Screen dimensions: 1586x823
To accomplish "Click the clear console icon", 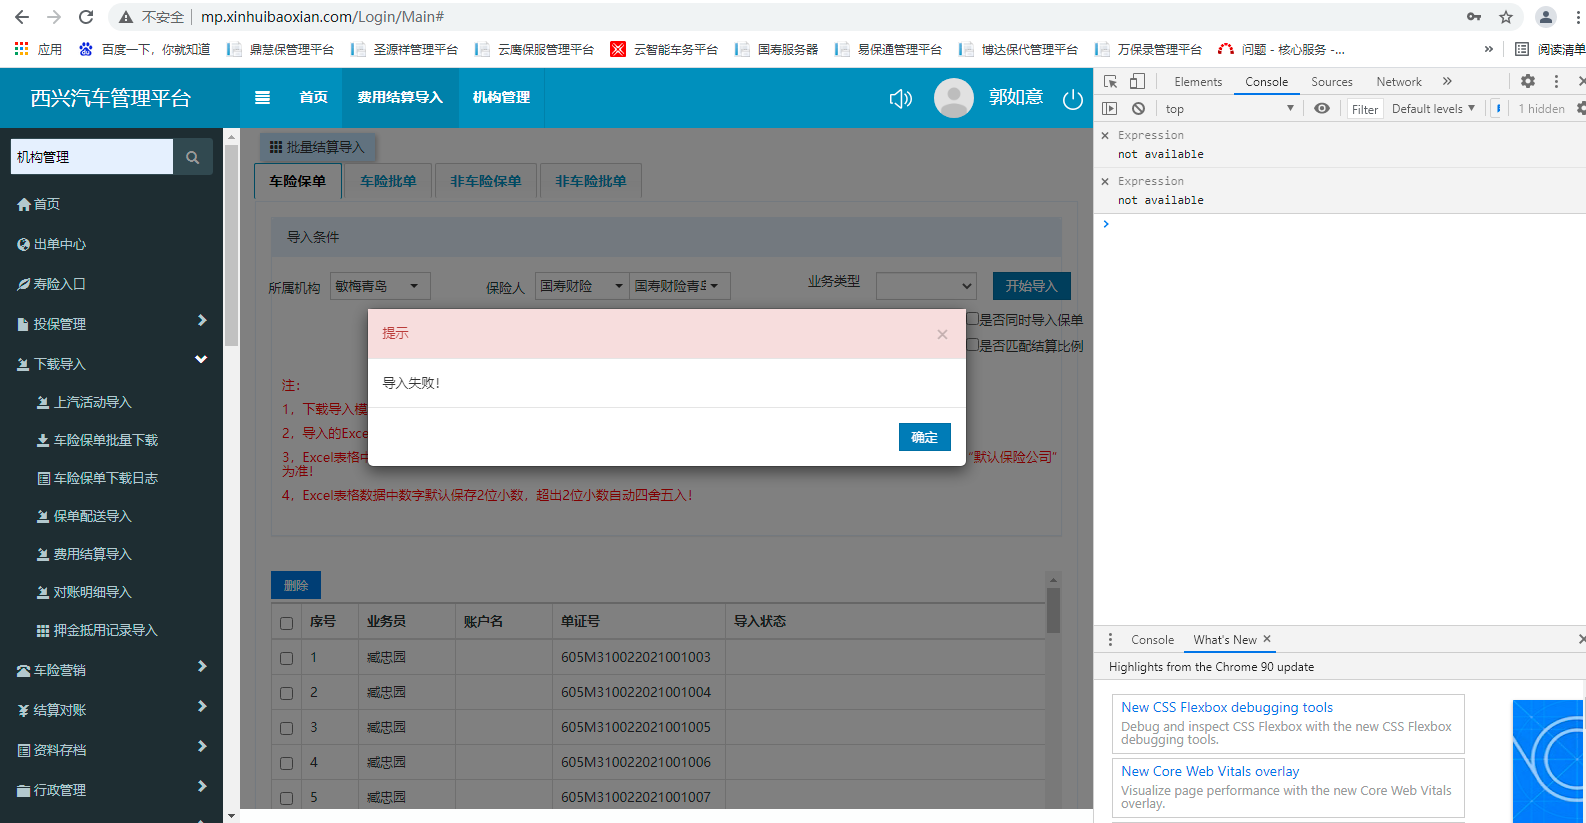I will (x=1138, y=108).
